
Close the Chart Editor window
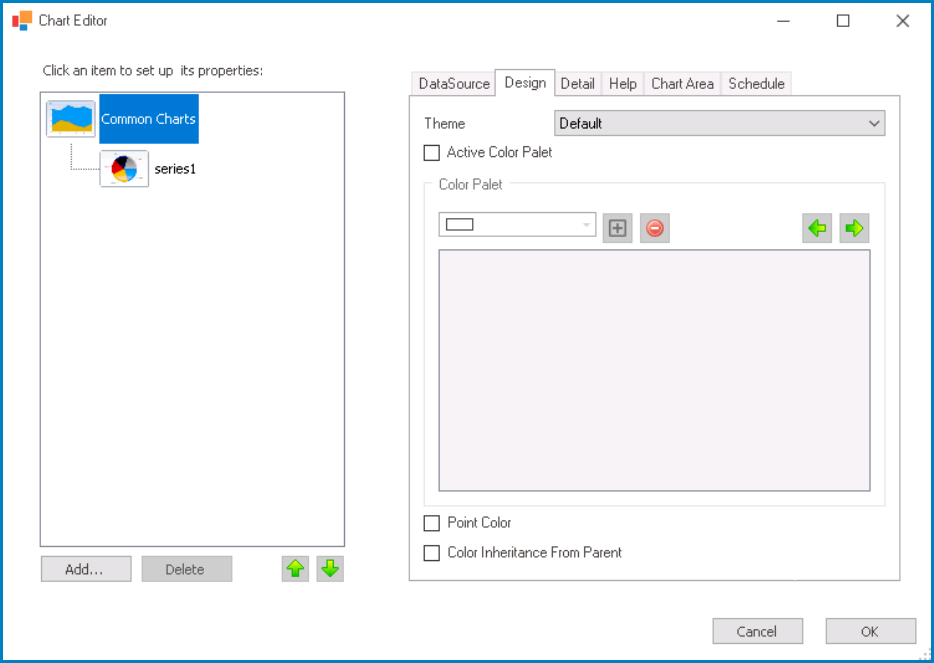click(902, 21)
